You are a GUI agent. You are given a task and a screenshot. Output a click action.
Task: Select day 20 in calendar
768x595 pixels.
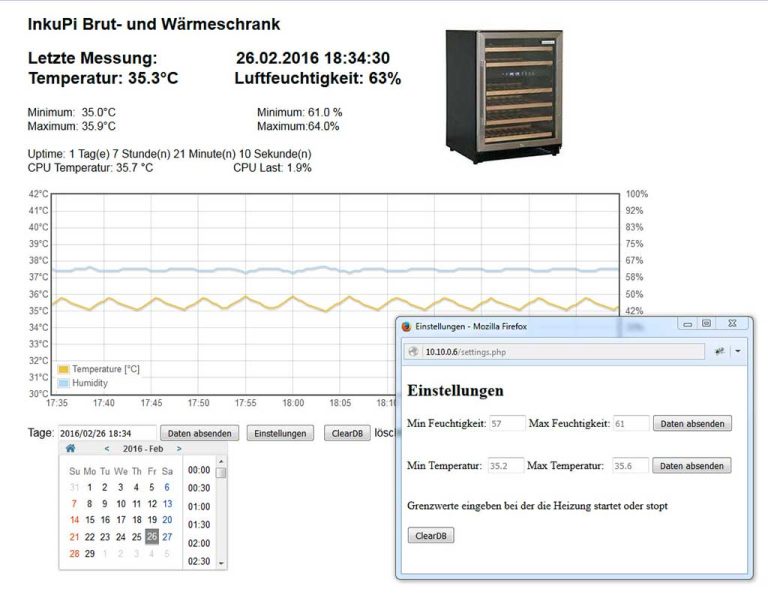168,520
